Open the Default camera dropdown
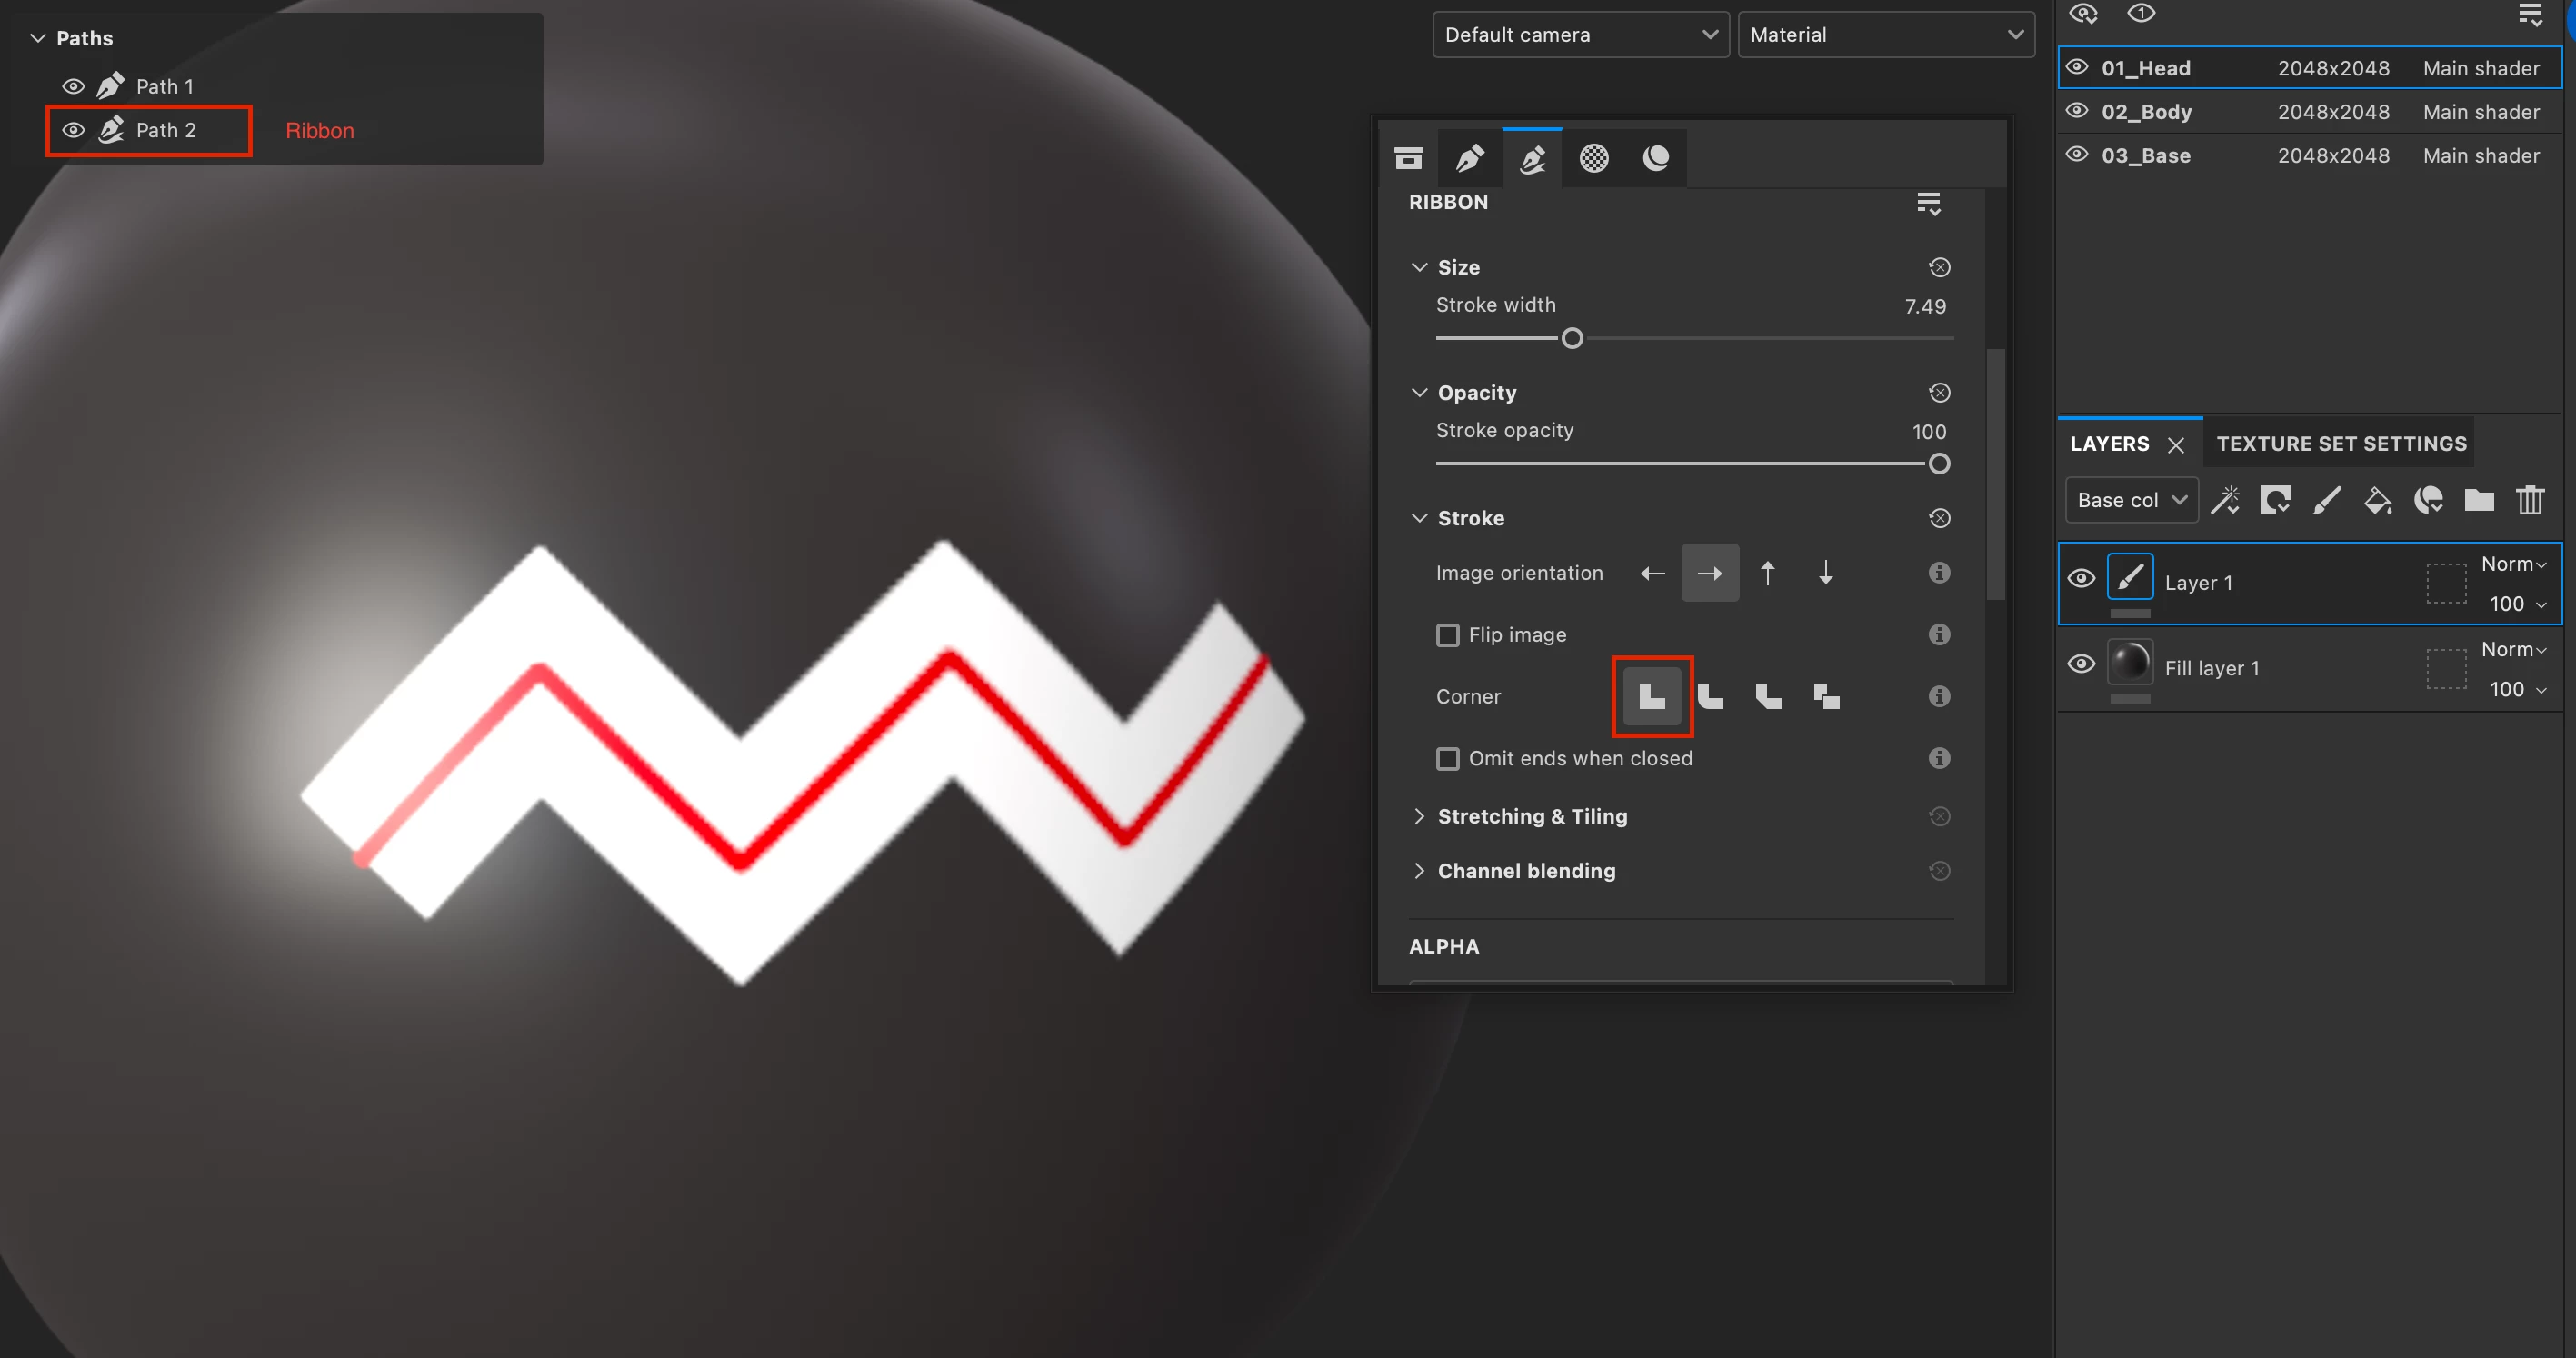The width and height of the screenshot is (2576, 1358). click(x=1580, y=35)
